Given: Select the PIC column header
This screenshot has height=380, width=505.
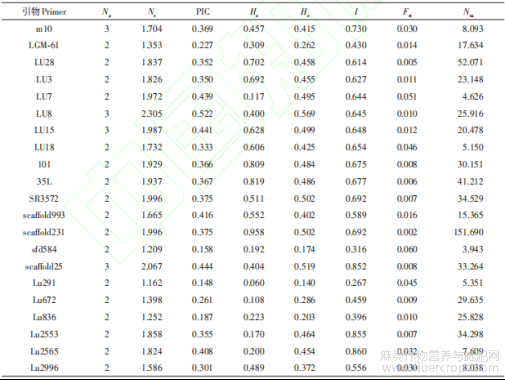Looking at the screenshot, I should point(203,12).
